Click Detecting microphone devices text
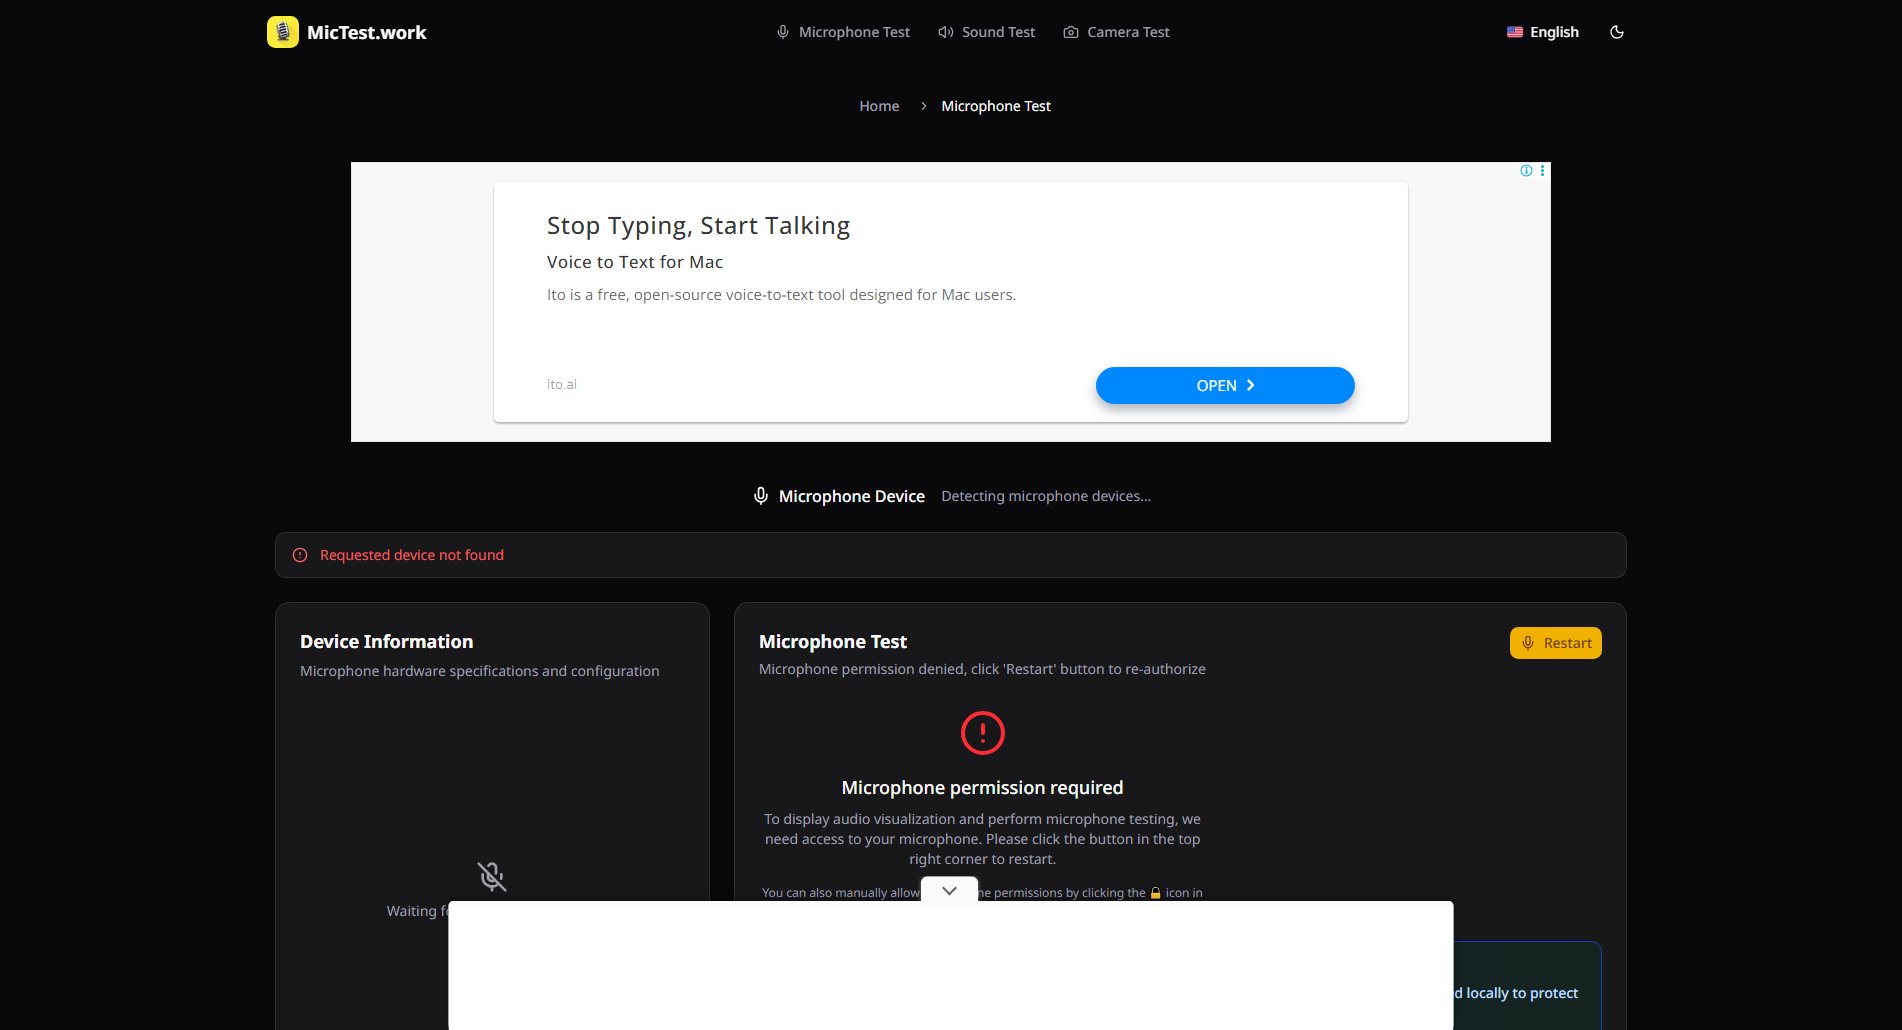 coord(1046,496)
